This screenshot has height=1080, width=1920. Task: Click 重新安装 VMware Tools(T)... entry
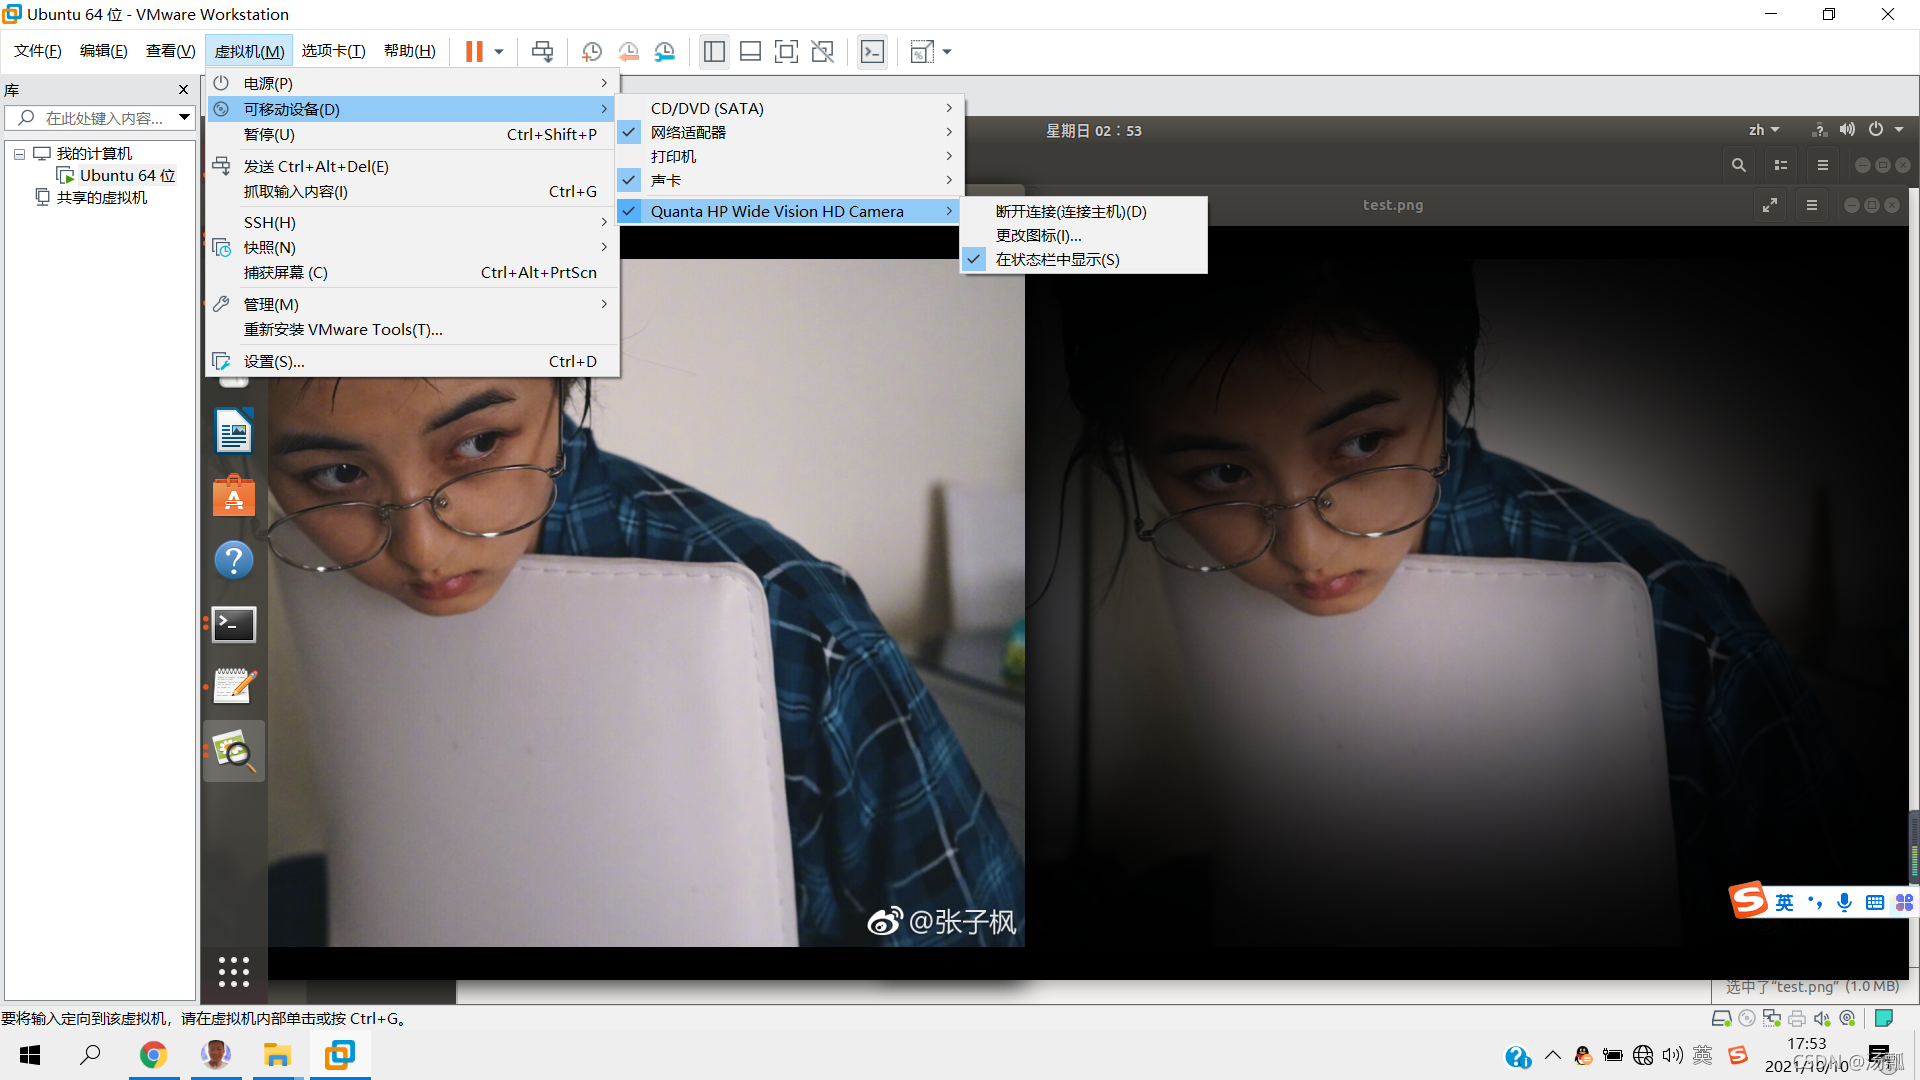click(343, 330)
